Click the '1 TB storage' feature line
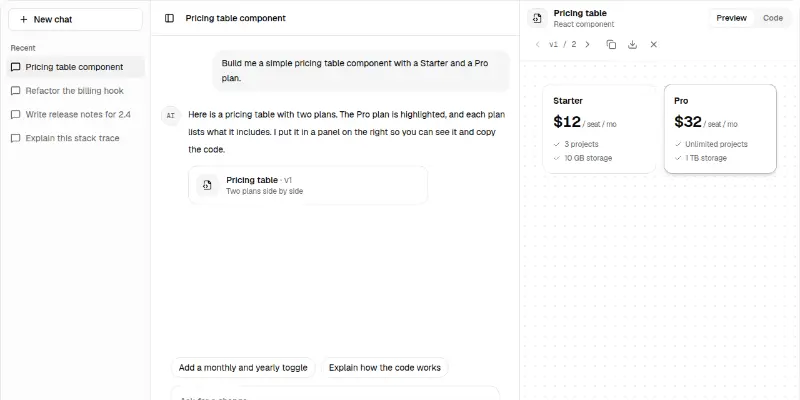Screen dimensions: 800x400 pos(701,158)
